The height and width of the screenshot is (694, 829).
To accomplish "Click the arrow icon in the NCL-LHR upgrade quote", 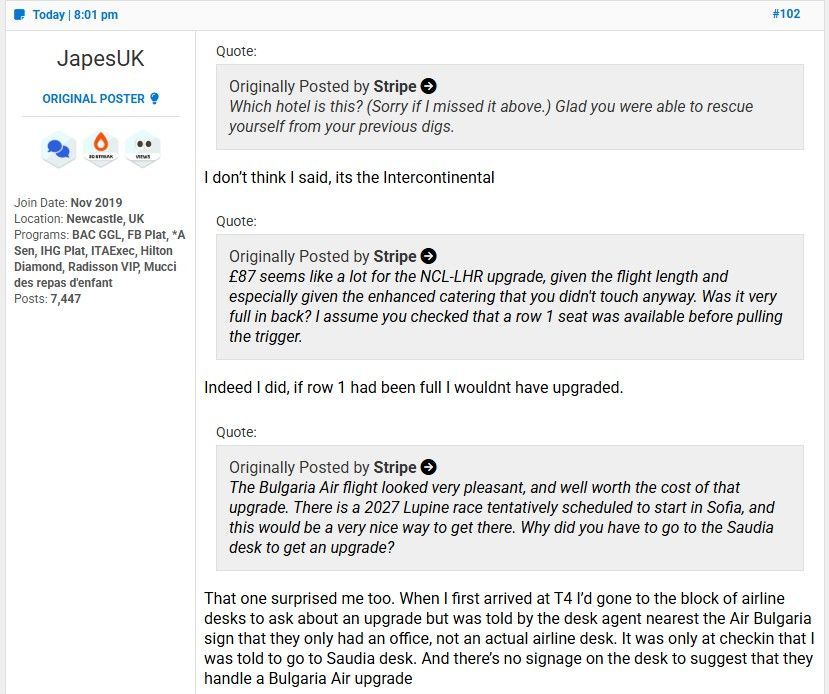I will click(428, 256).
